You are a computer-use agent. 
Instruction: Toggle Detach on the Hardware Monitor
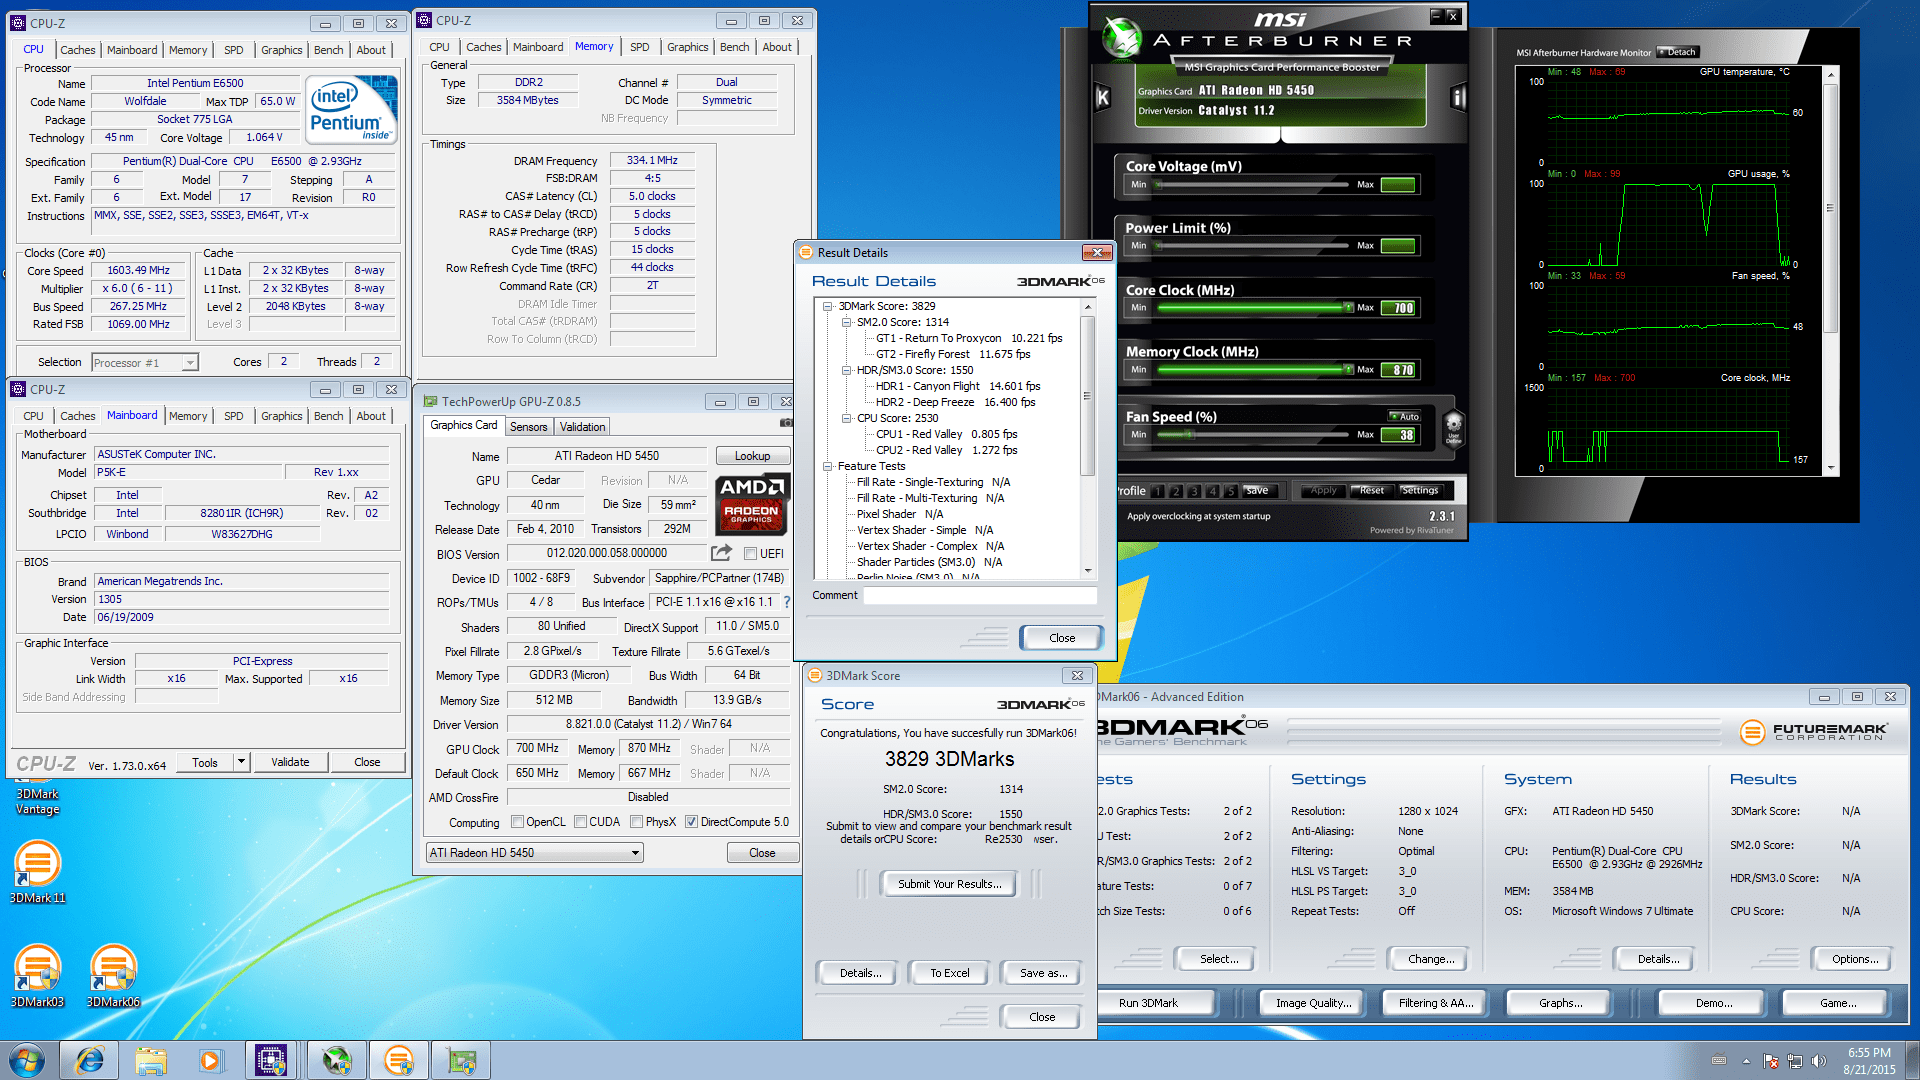[1678, 52]
